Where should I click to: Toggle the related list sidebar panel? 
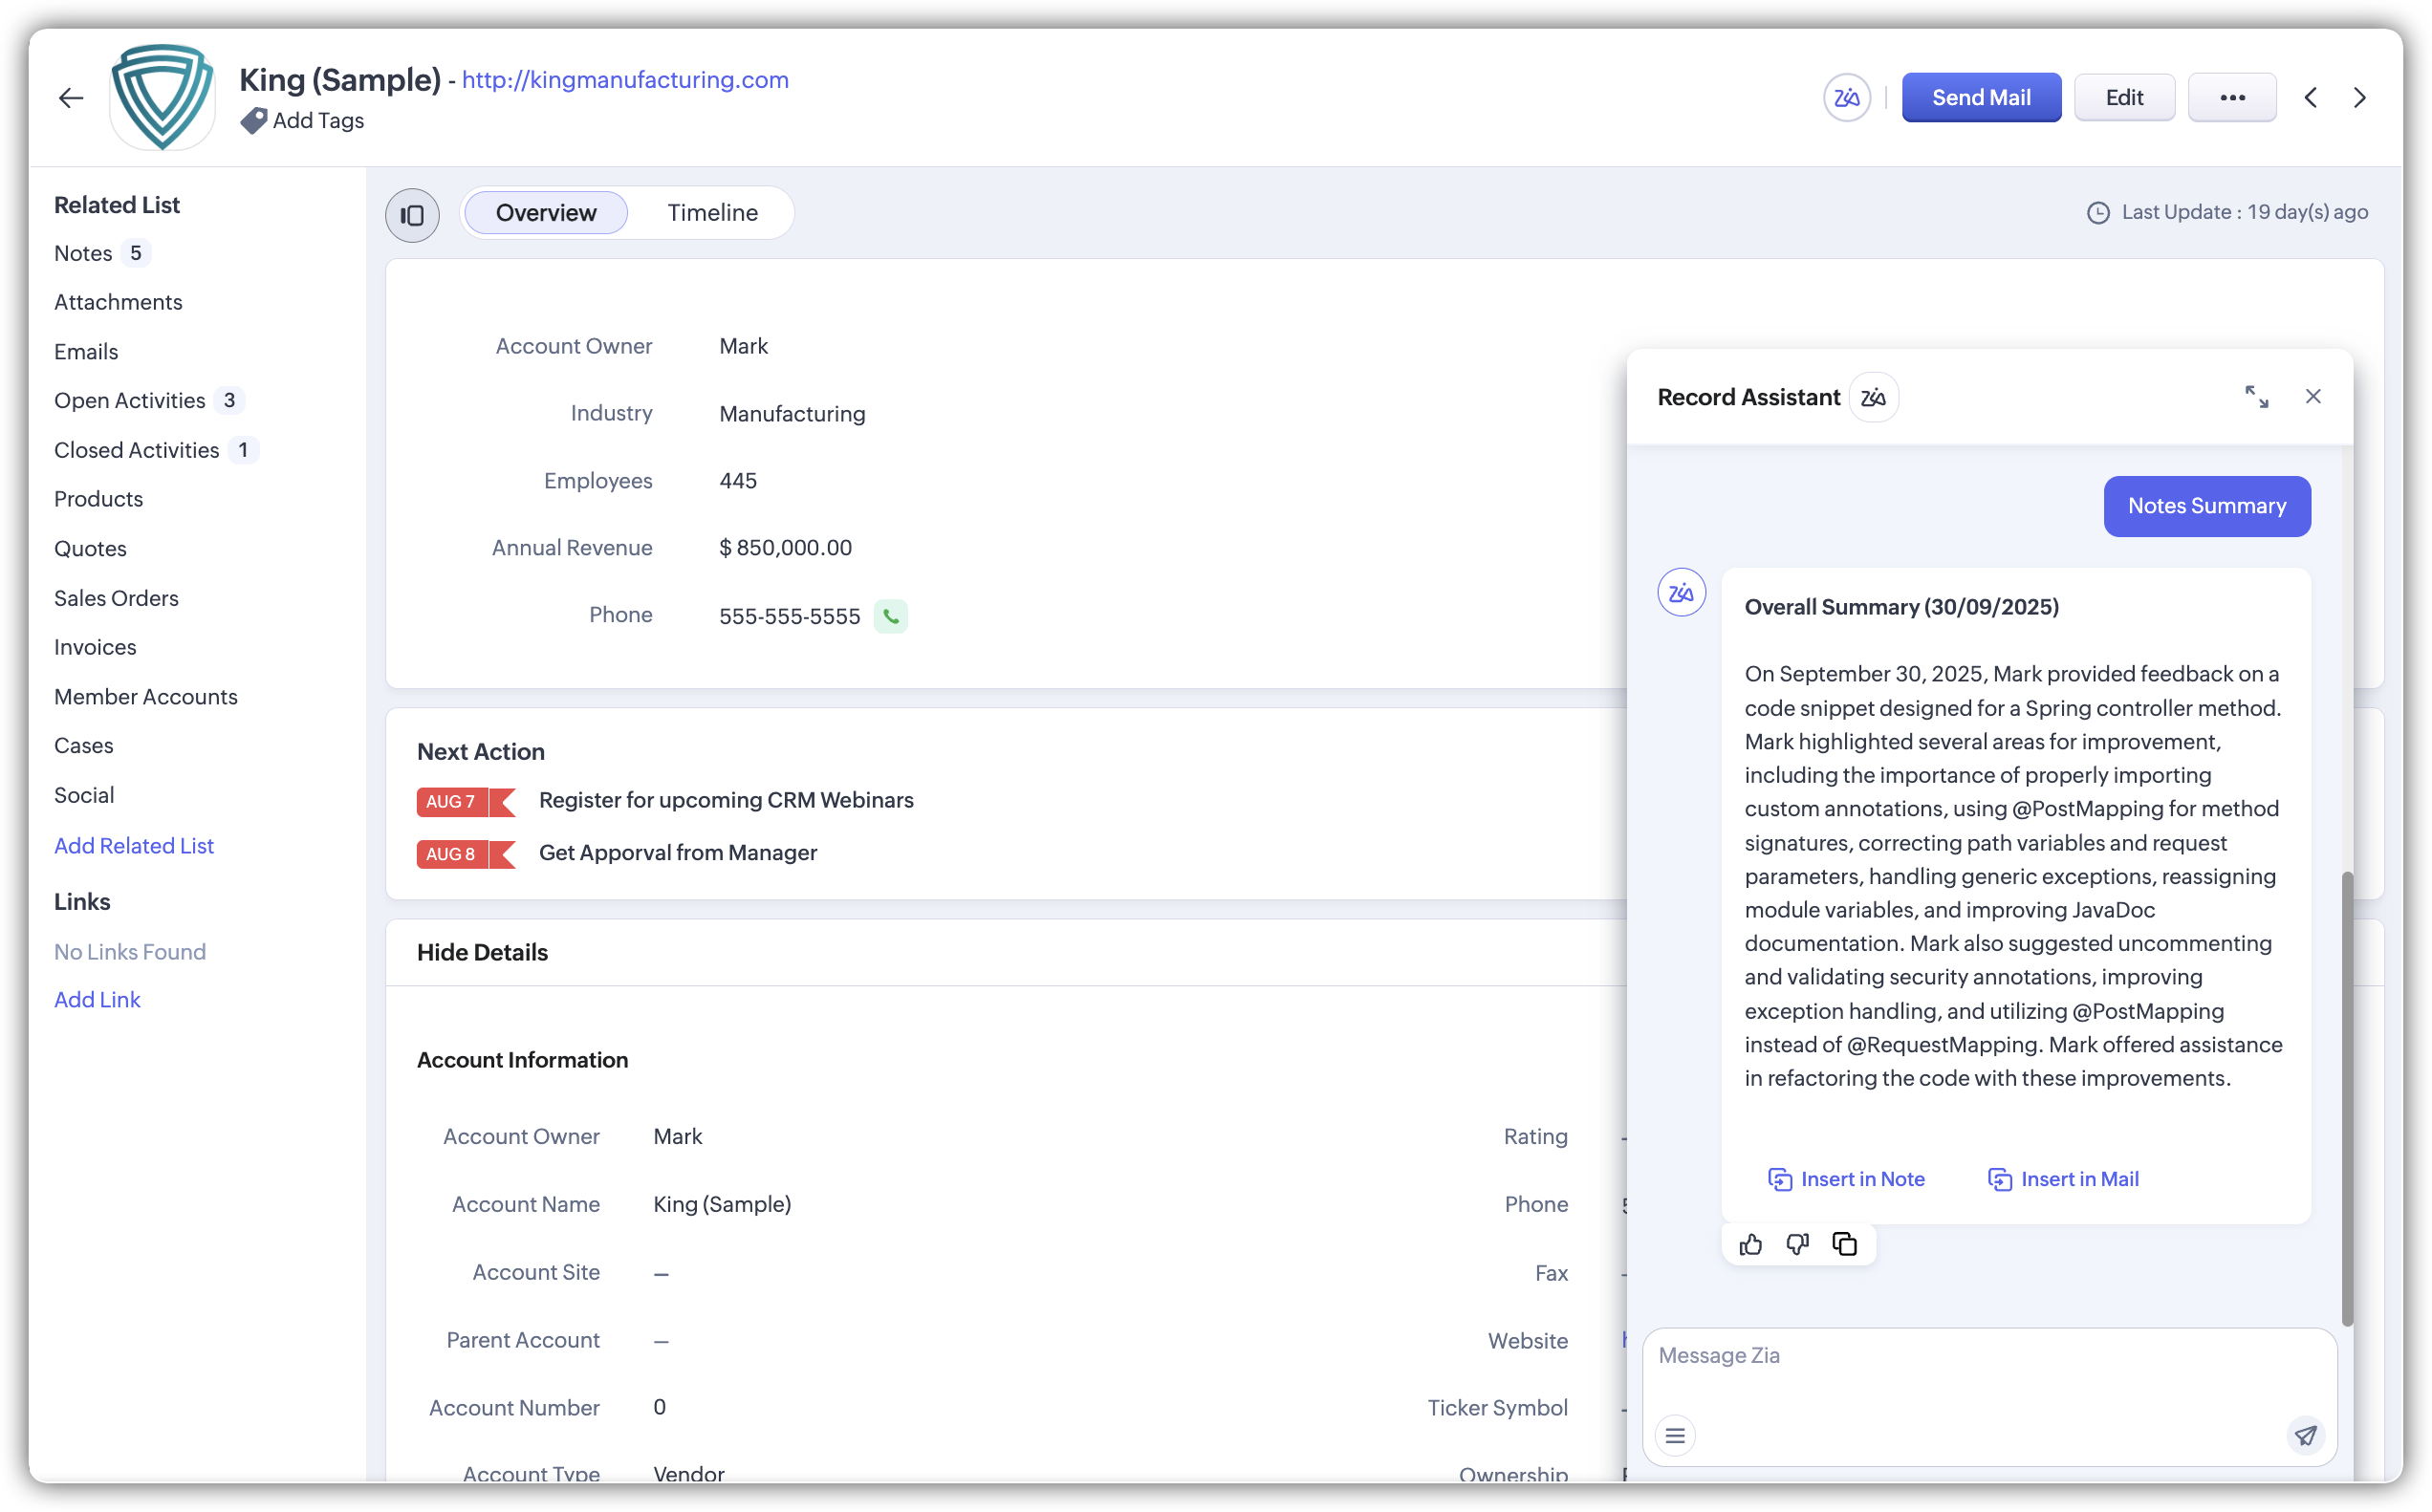point(412,215)
